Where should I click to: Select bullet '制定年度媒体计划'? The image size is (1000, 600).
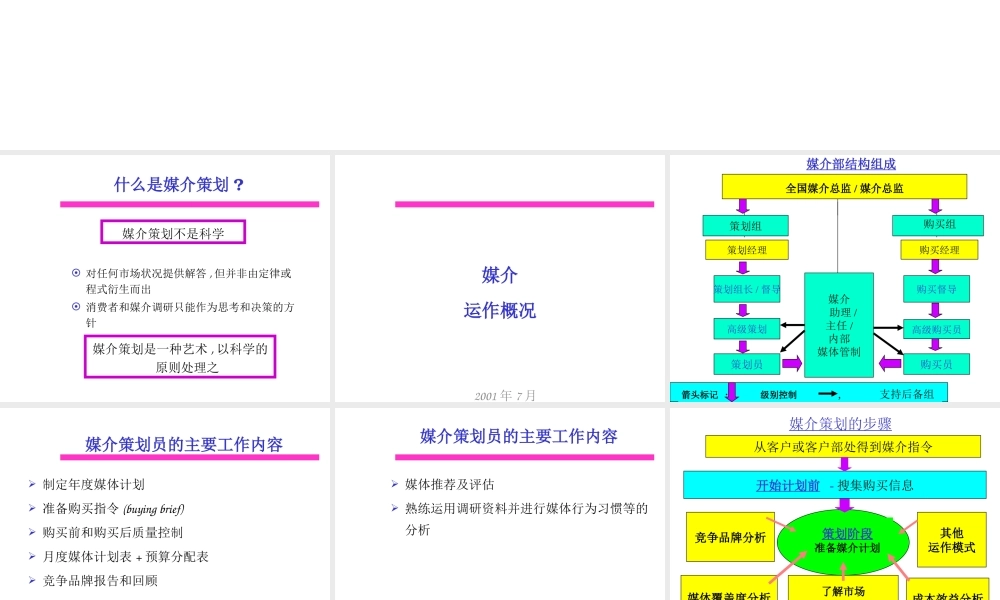(94, 485)
